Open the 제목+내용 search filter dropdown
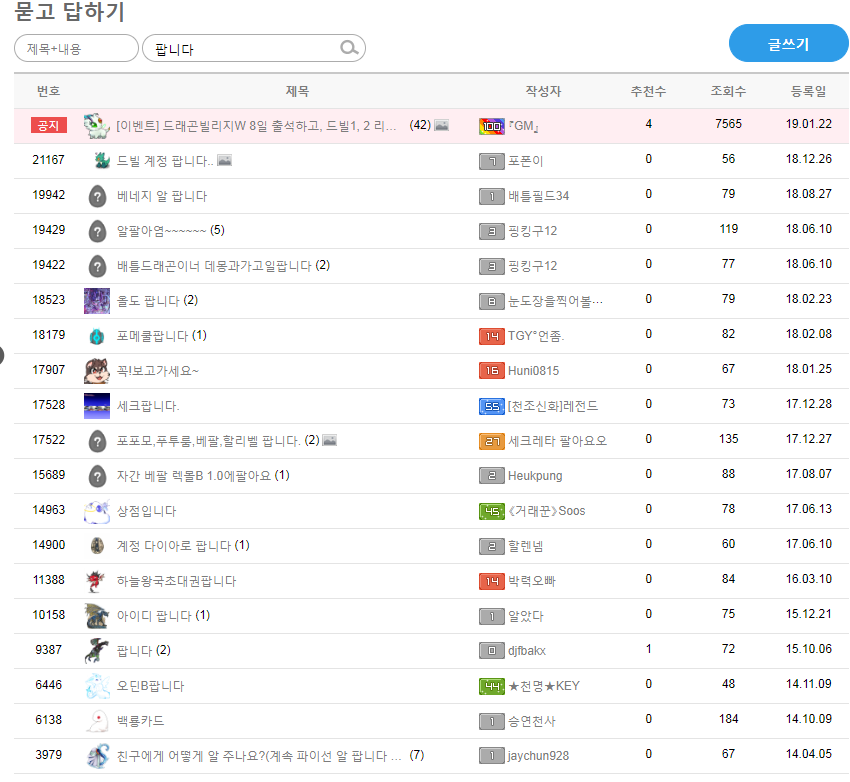850x782 pixels. coord(76,48)
